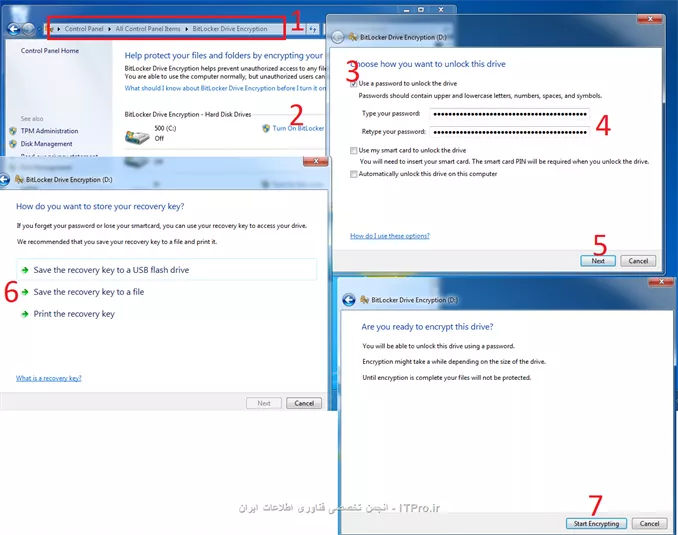The height and width of the screenshot is (535, 678).
Task: Choose Save the recovery key to a USB flash drive
Action: pyautogui.click(x=166, y=269)
